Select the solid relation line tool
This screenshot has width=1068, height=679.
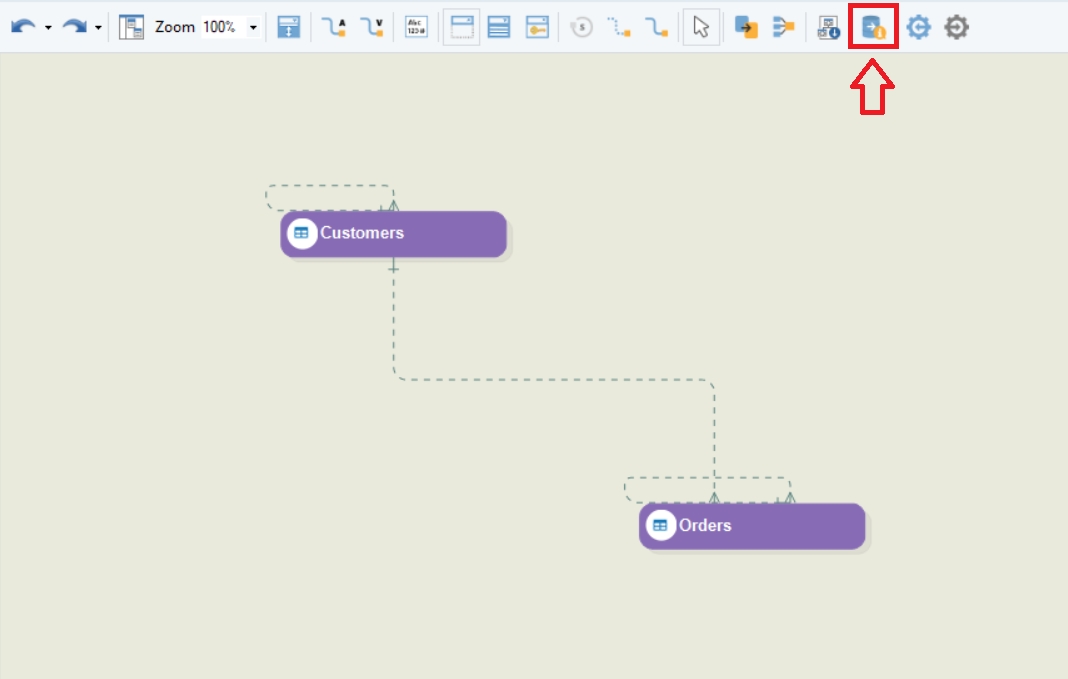coord(656,27)
